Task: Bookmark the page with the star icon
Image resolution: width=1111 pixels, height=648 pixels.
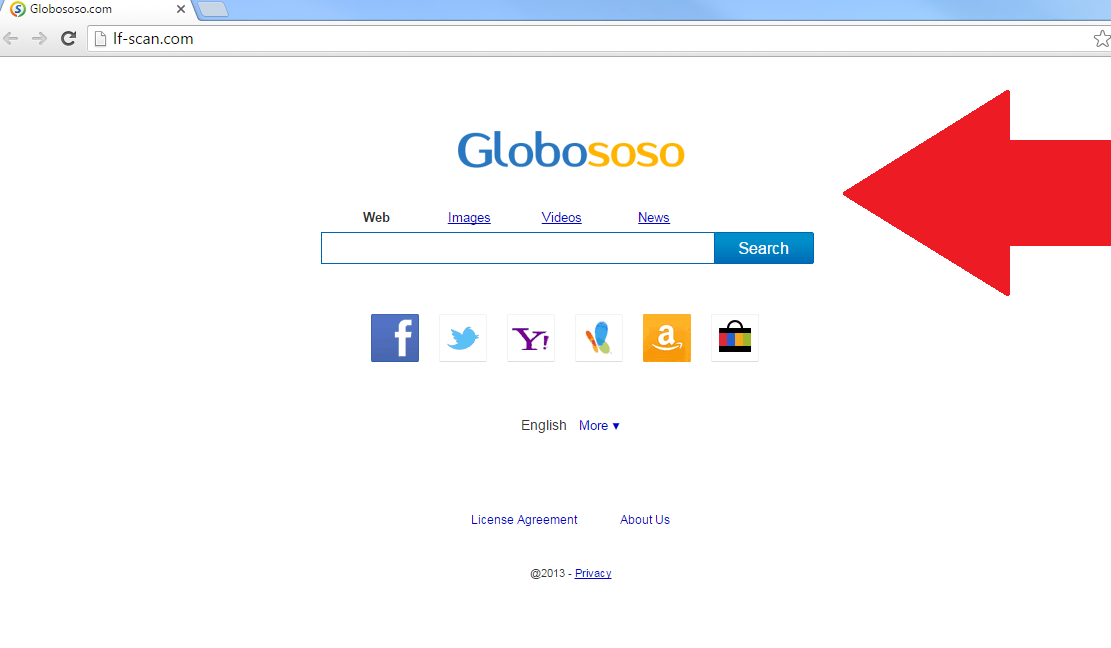Action: (x=1102, y=38)
